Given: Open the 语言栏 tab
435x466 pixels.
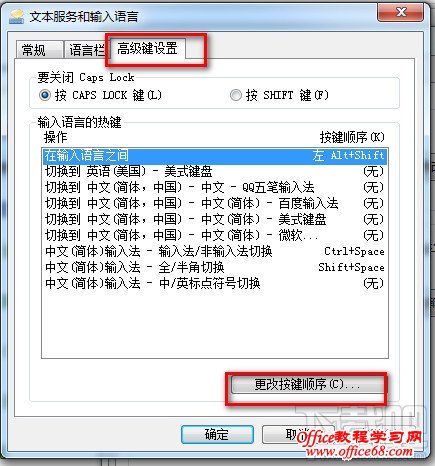Looking at the screenshot, I should click(x=87, y=50).
